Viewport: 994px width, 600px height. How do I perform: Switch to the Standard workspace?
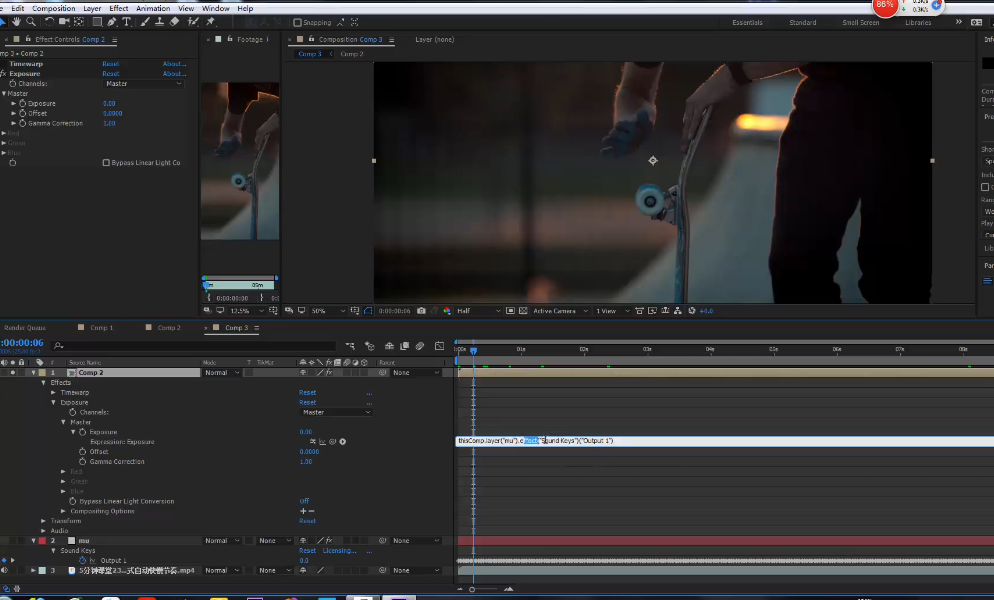coord(803,22)
